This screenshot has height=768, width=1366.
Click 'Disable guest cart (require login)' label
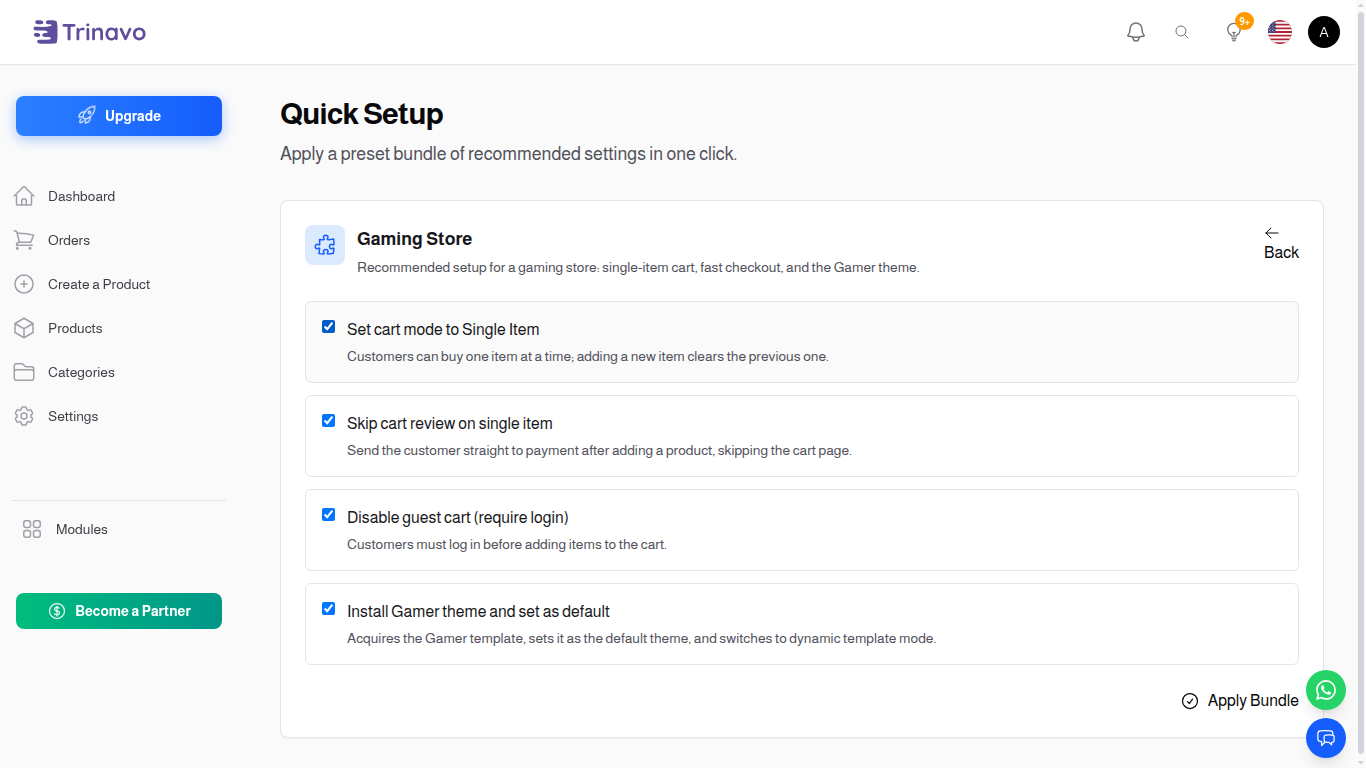pyautogui.click(x=458, y=517)
